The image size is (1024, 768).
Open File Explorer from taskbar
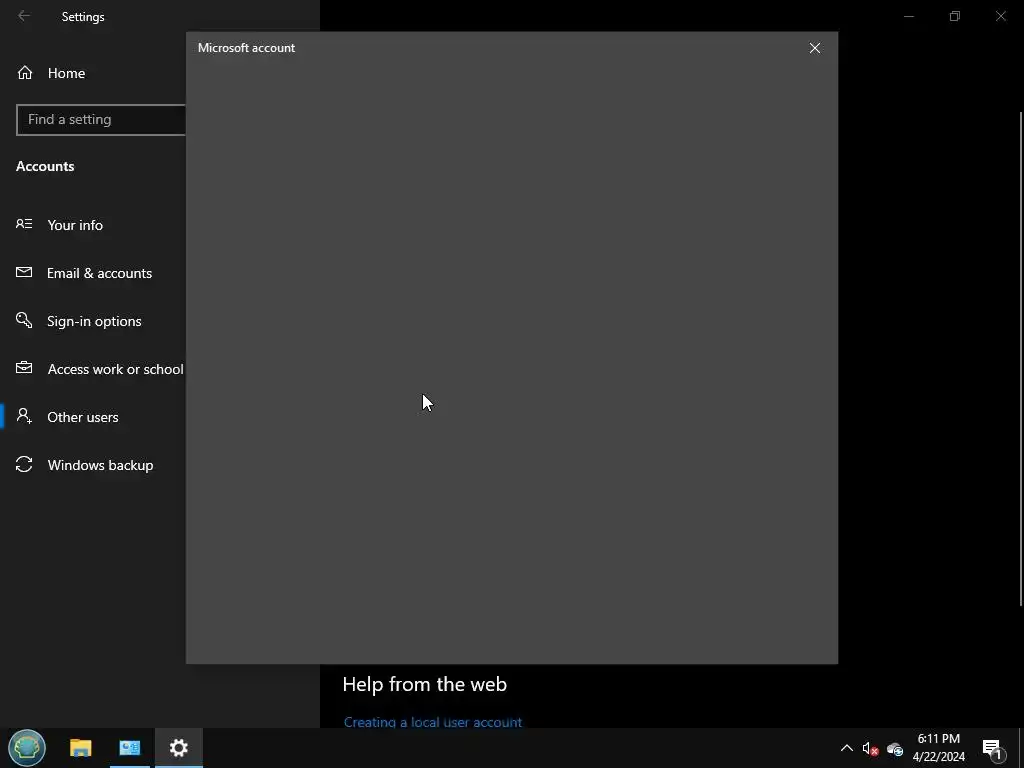point(81,748)
